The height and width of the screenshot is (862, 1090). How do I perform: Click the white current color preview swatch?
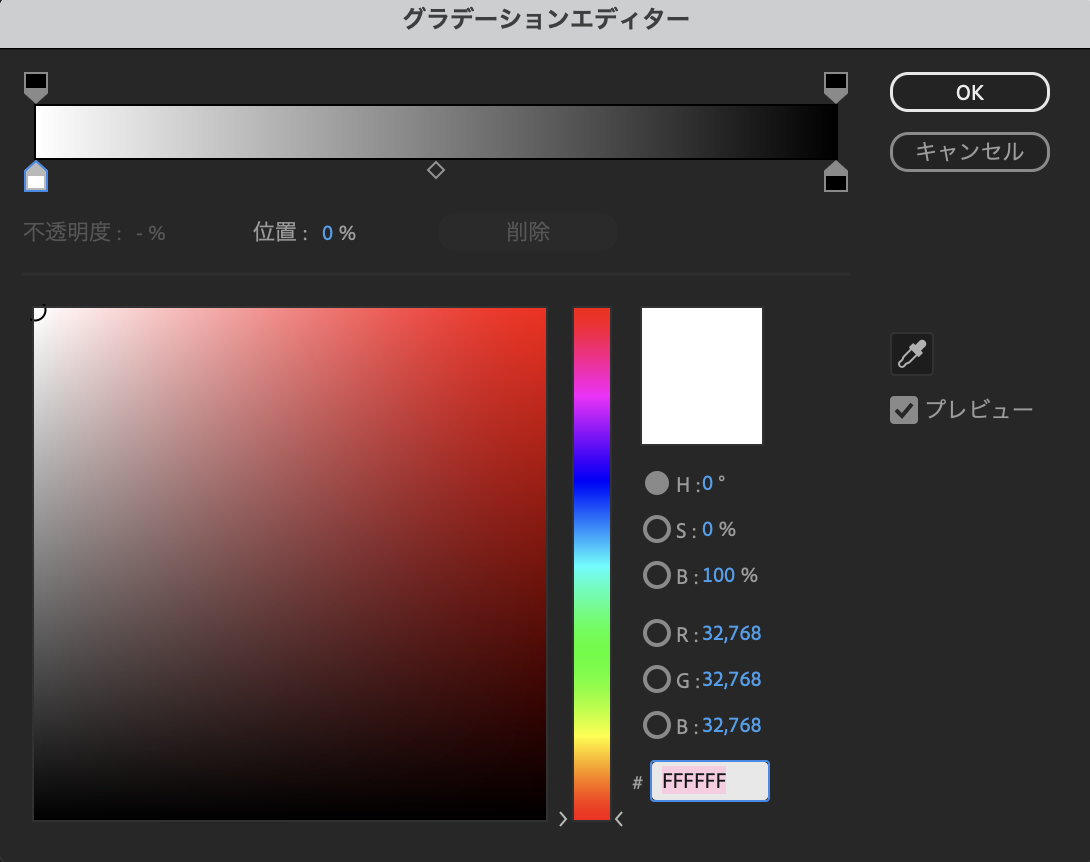[x=701, y=375]
